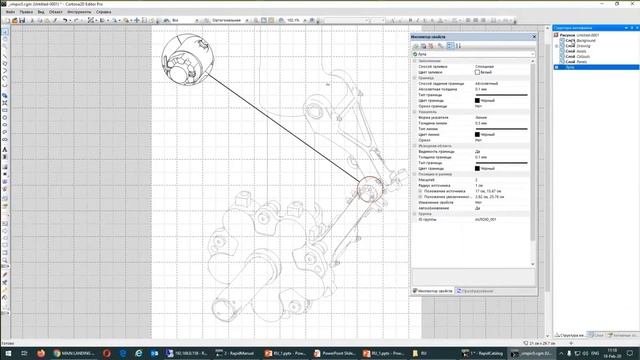Collapse the Позиция и размер section
The width and height of the screenshot is (640, 360).
point(415,174)
